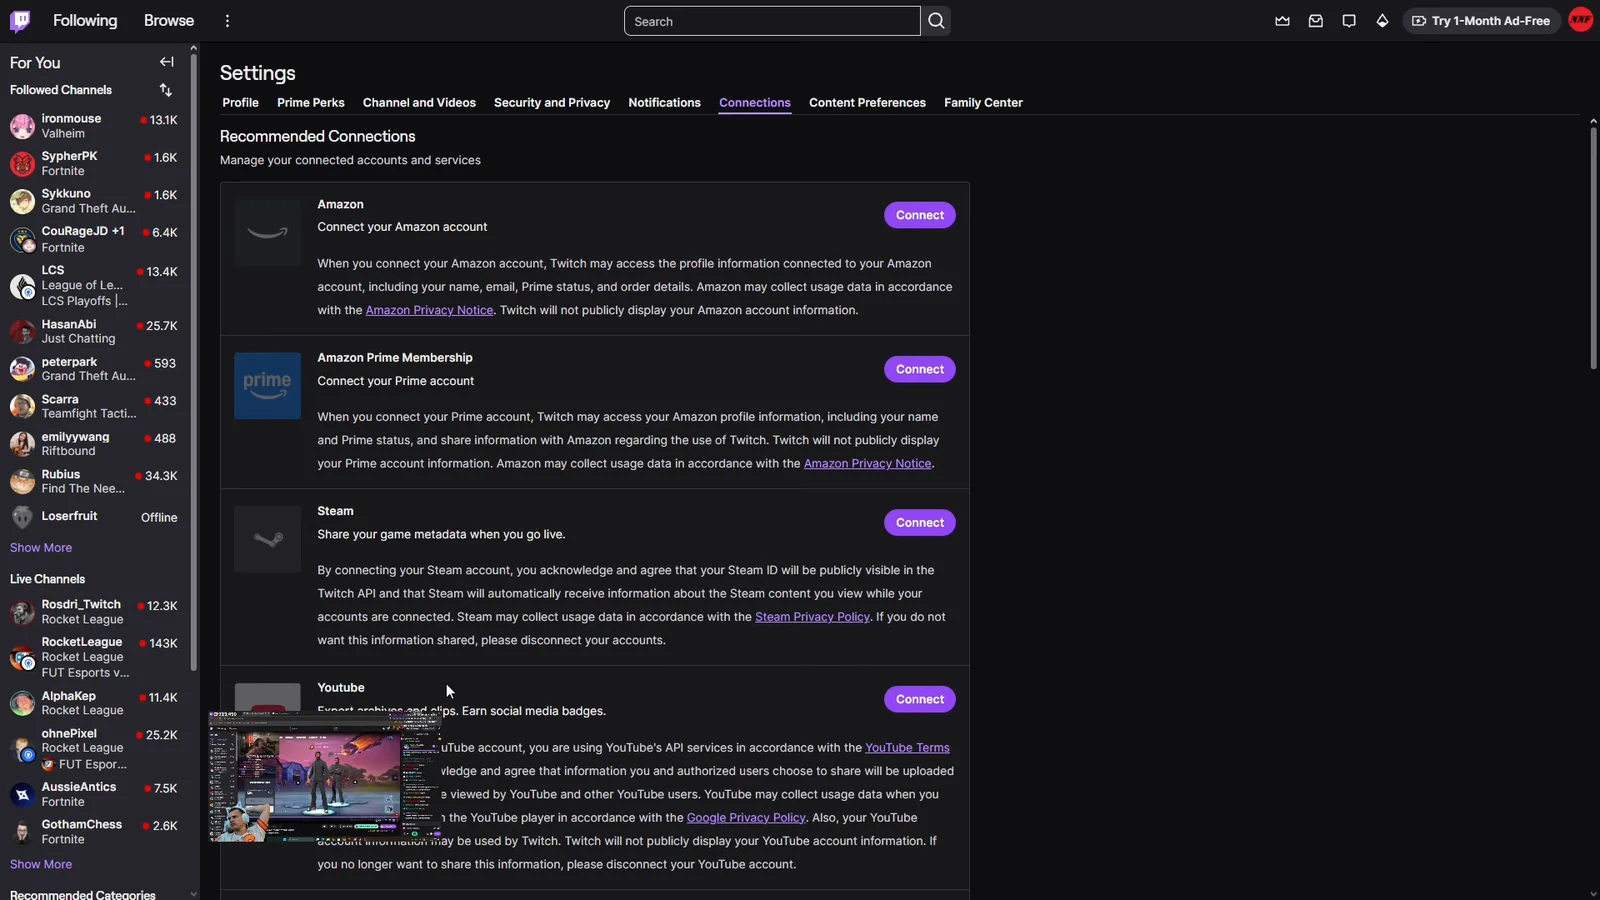Image resolution: width=1600 pixels, height=900 pixels.
Task: Click the Steam logo in connections list
Action: [267, 539]
